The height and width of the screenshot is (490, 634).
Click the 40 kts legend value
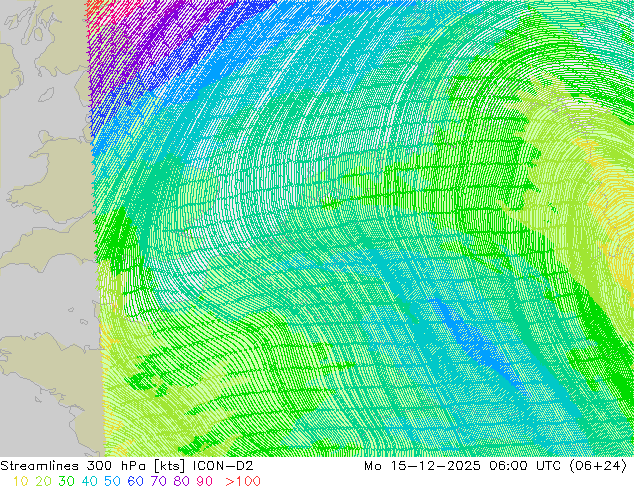coord(89,481)
